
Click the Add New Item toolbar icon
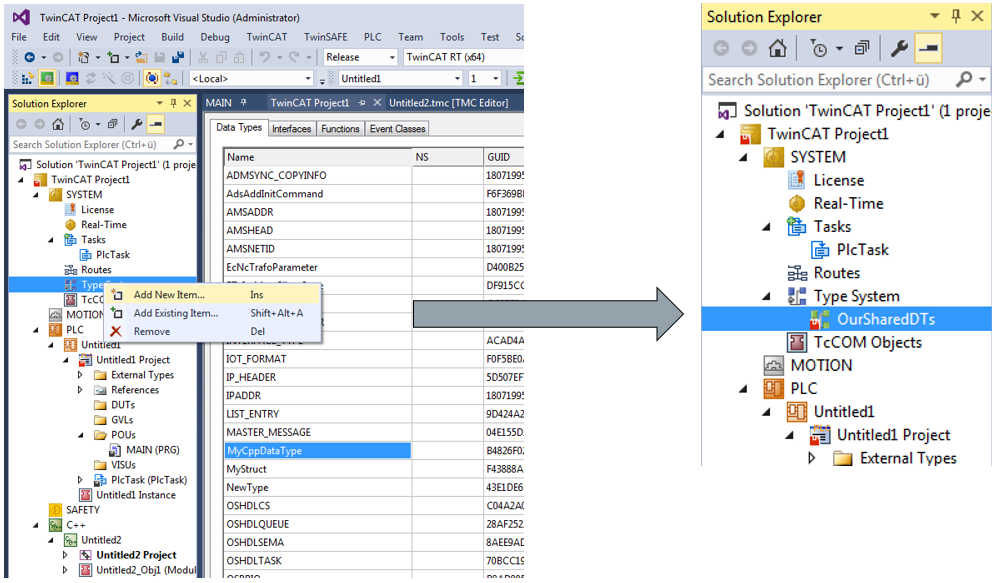pyautogui.click(x=113, y=57)
